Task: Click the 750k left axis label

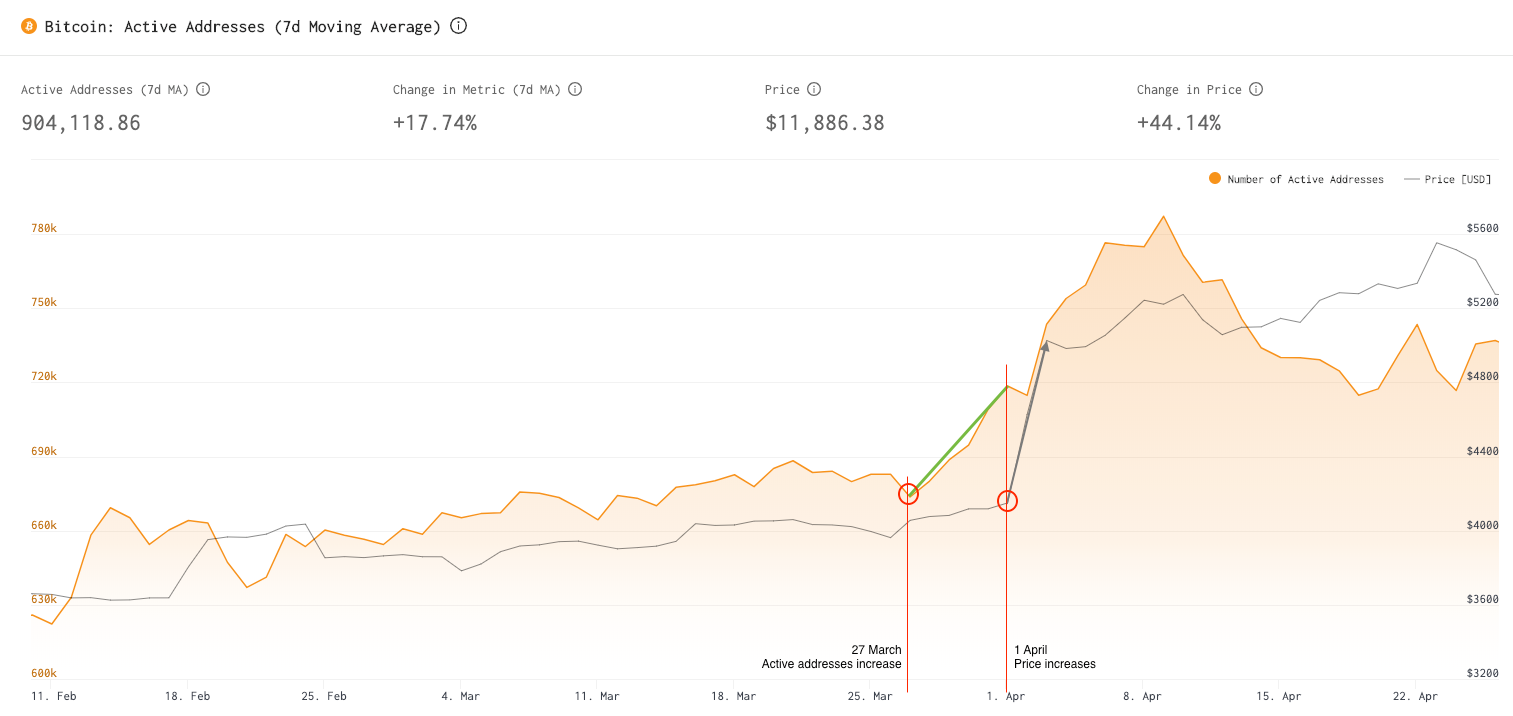Action: (44, 302)
